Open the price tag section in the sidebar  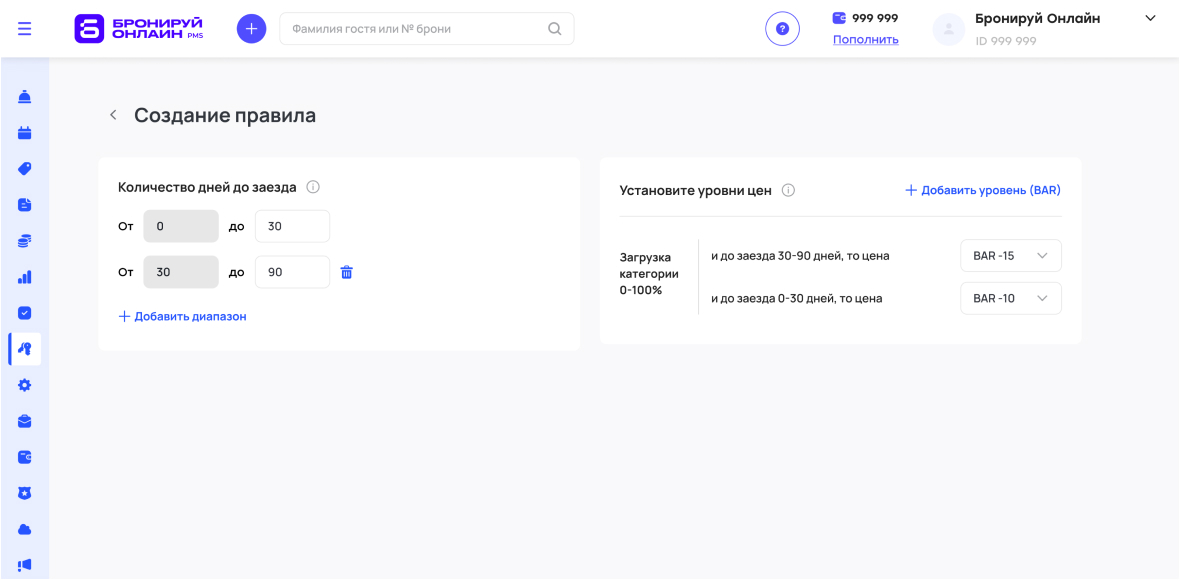pyautogui.click(x=25, y=169)
